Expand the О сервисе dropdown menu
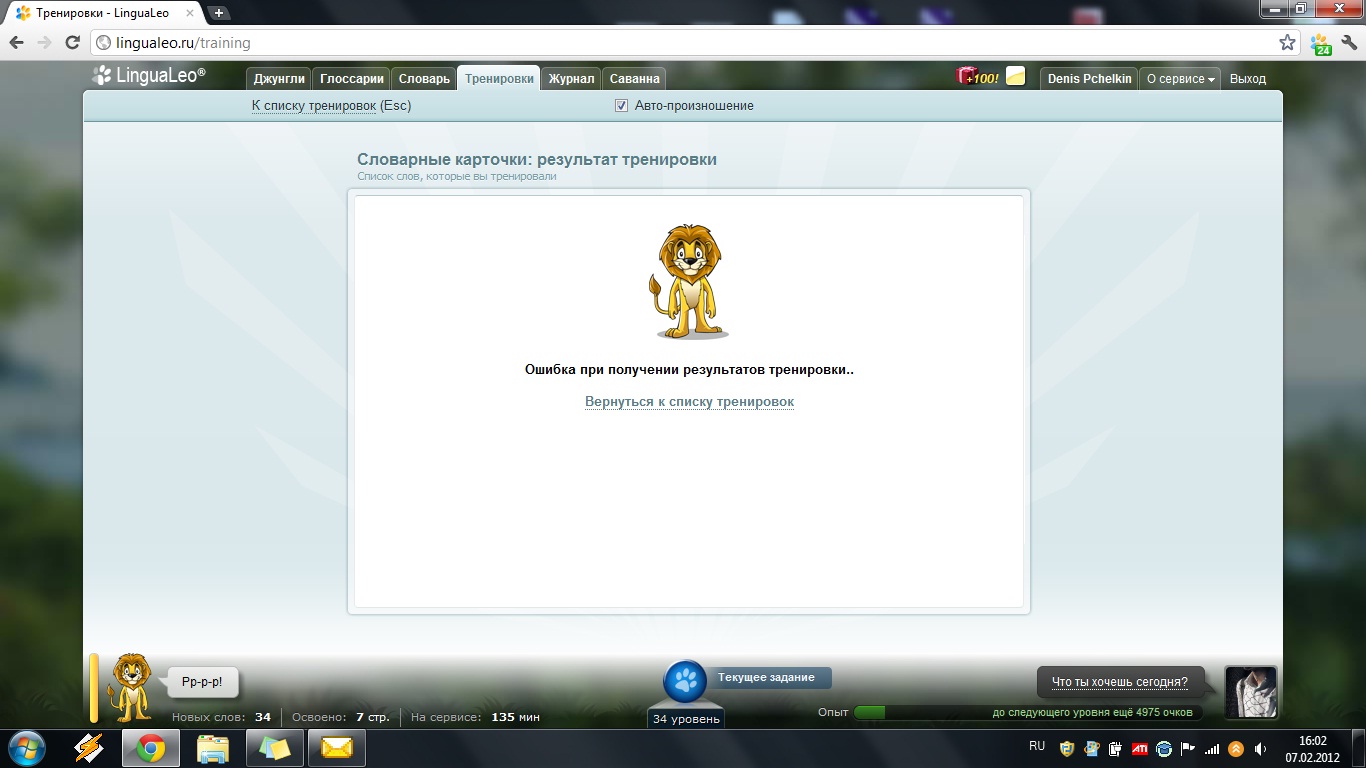This screenshot has height=768, width=1366. [1180, 78]
